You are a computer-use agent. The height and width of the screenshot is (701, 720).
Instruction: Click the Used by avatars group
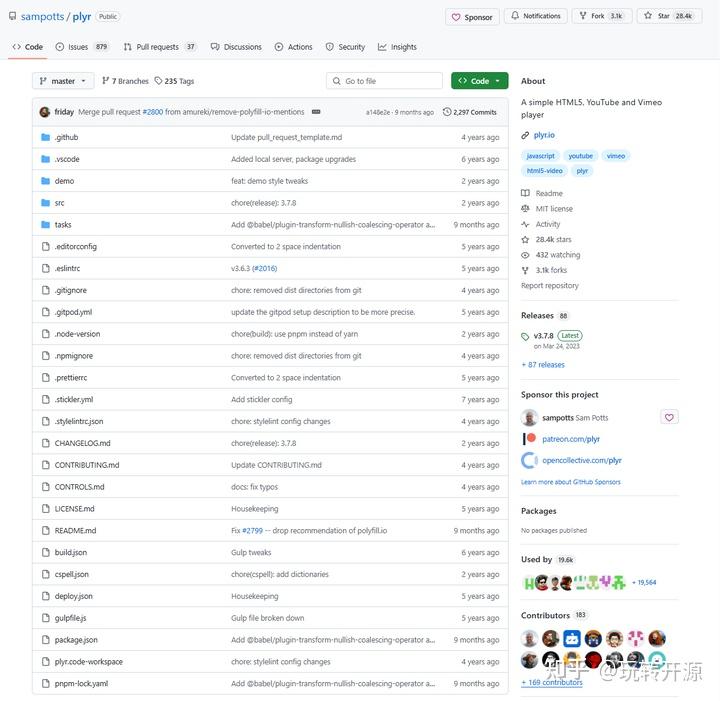[574, 582]
